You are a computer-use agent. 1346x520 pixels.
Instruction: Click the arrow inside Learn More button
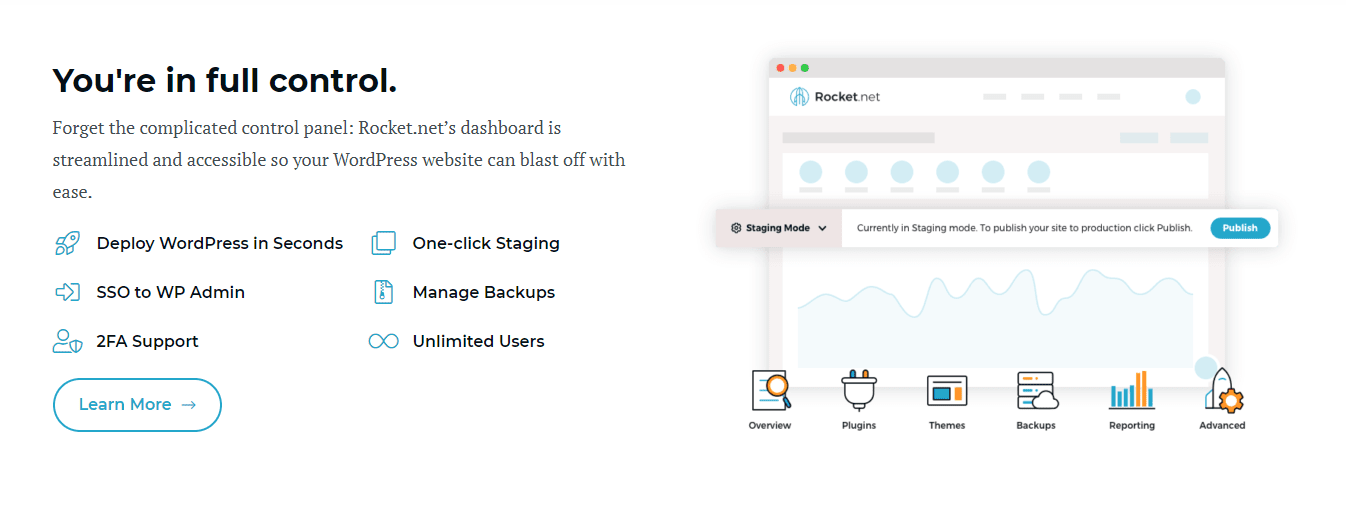coord(189,405)
